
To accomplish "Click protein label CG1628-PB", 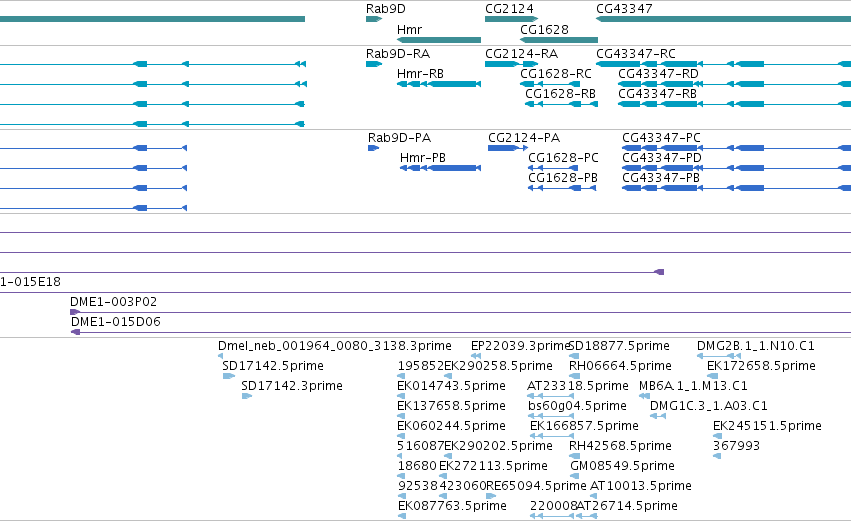I will coord(563,178).
